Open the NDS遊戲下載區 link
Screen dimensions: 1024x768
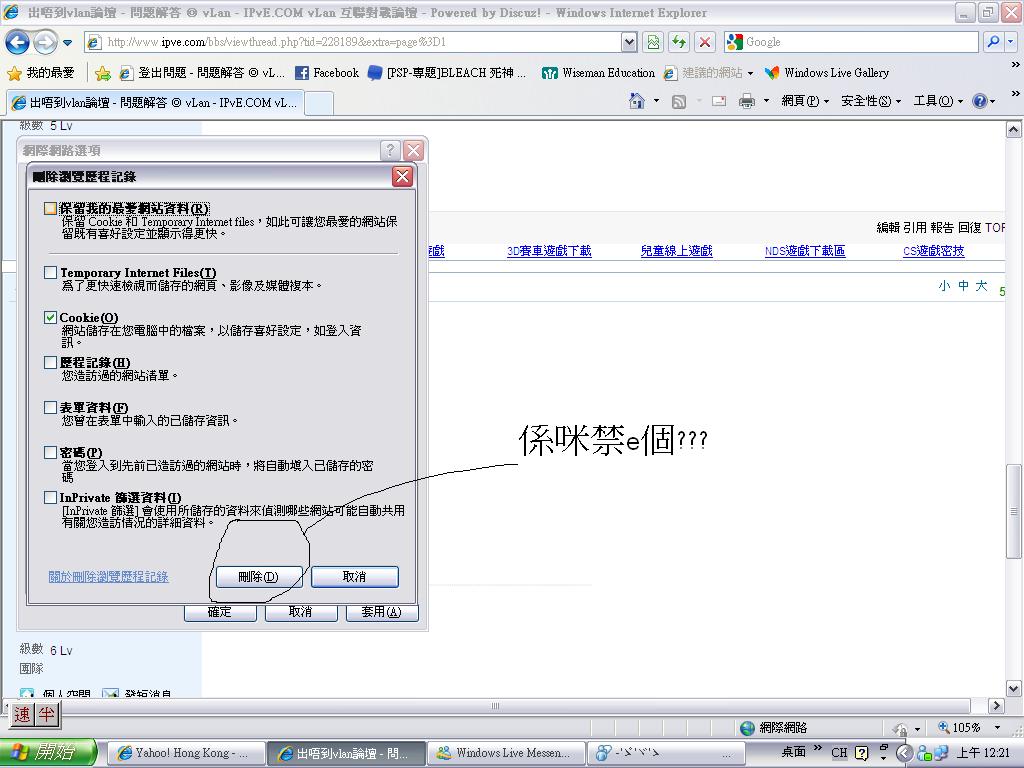click(x=805, y=251)
